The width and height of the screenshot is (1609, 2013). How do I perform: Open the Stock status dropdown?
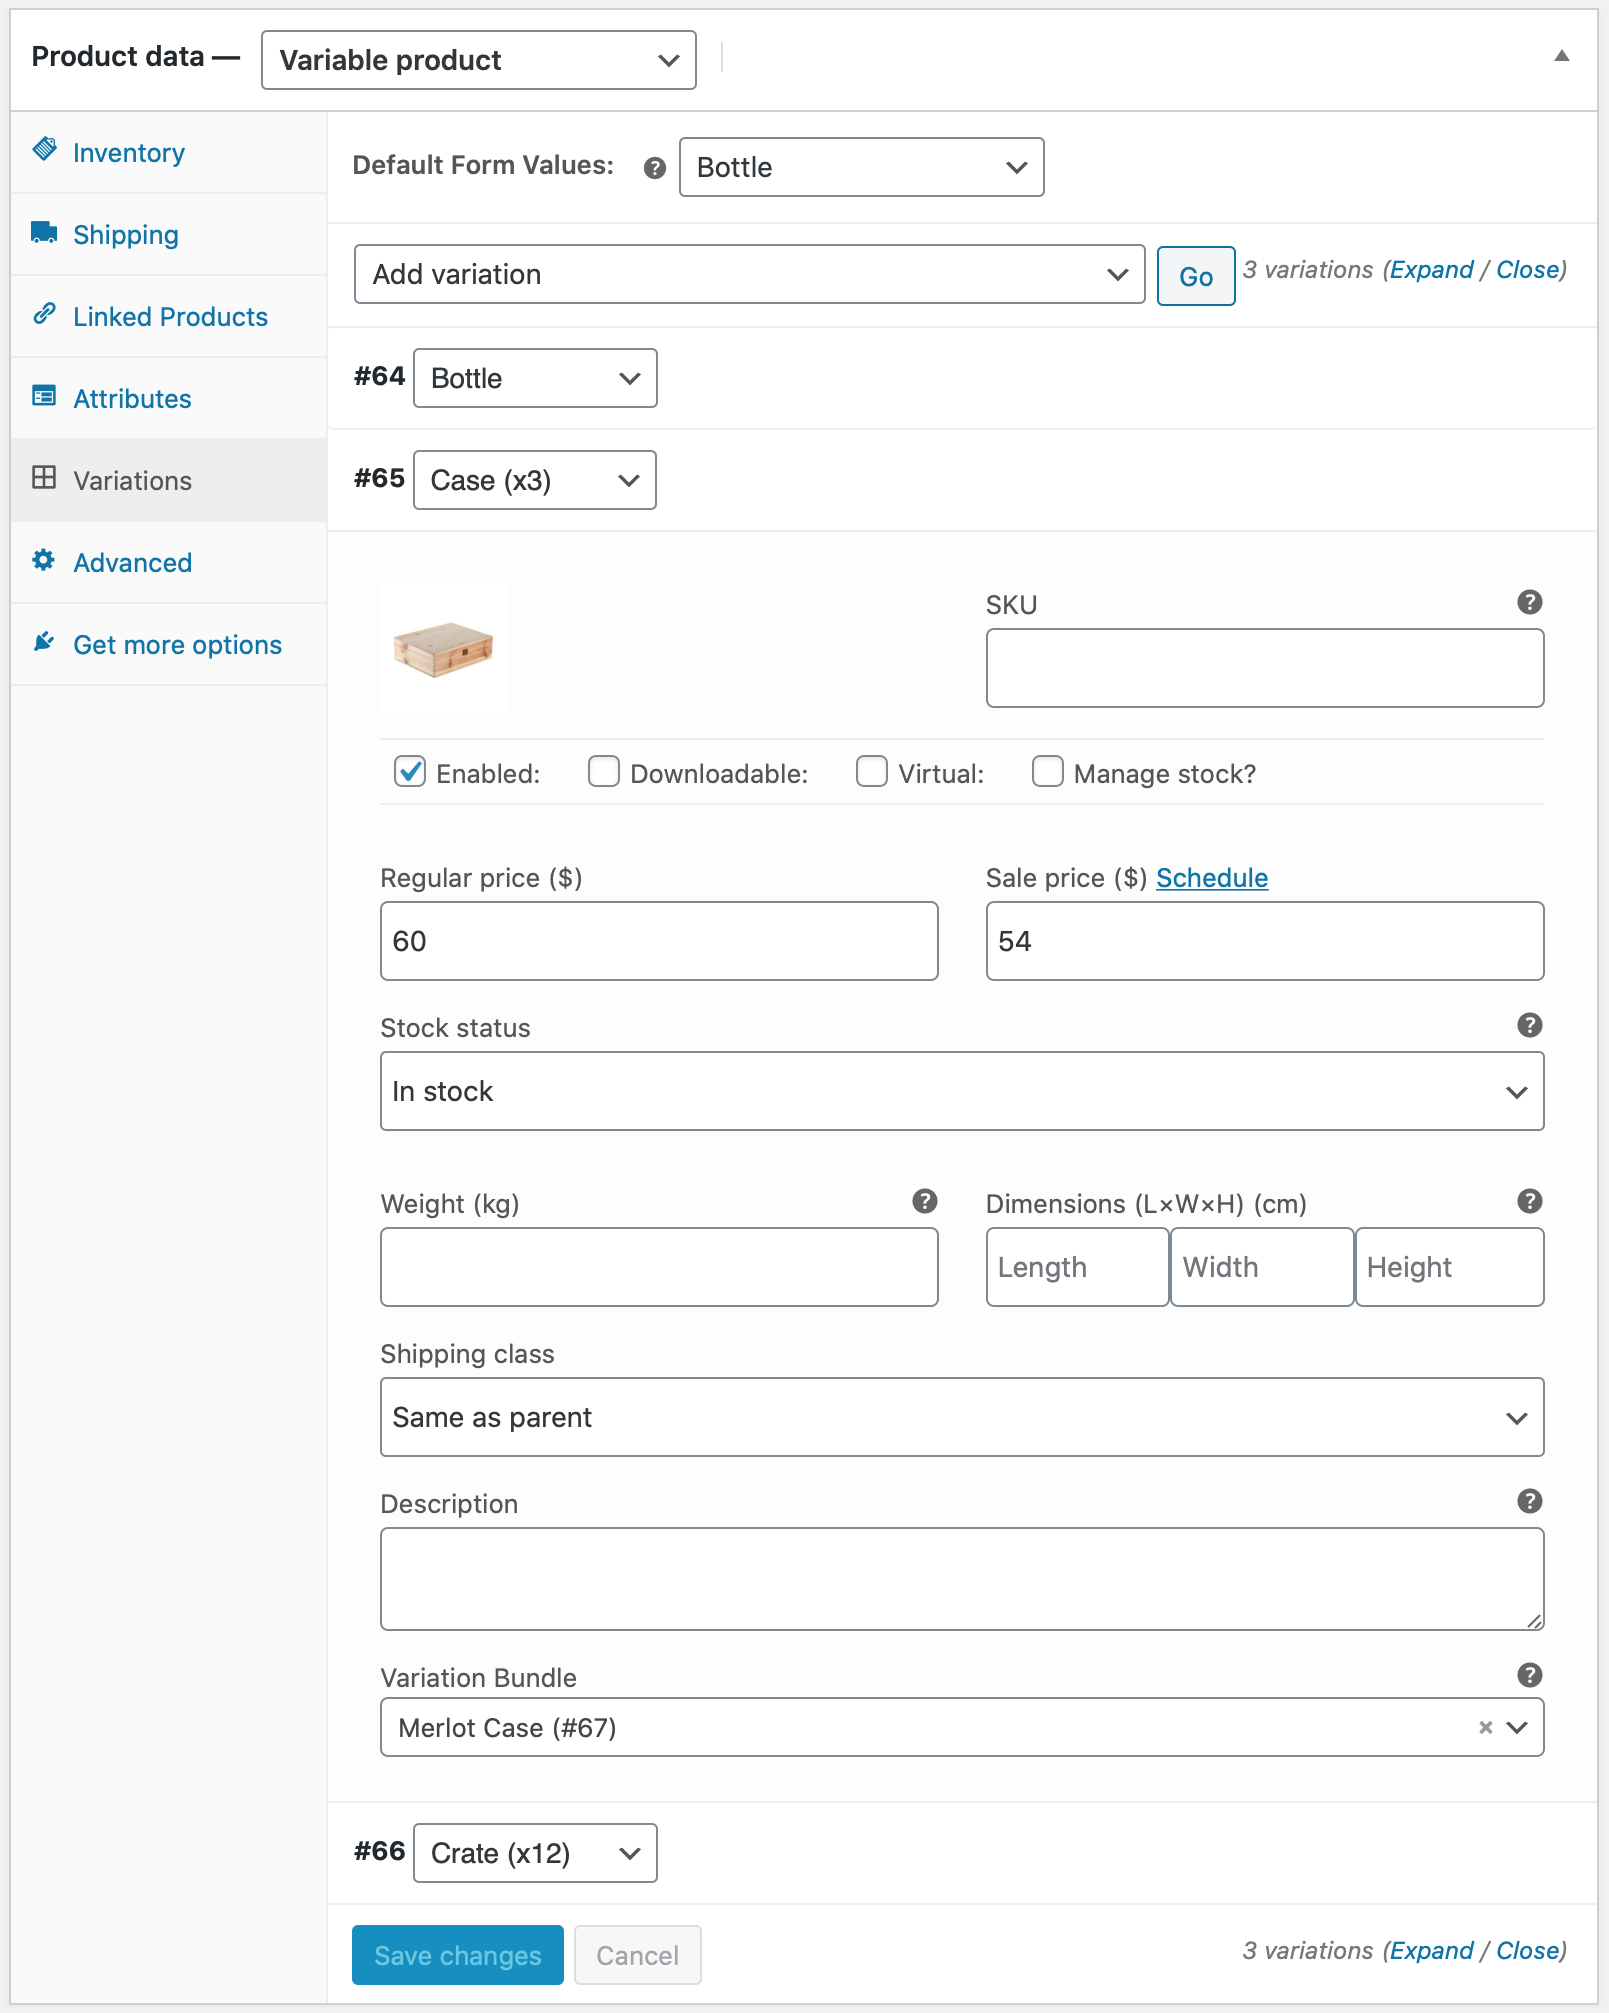(961, 1091)
